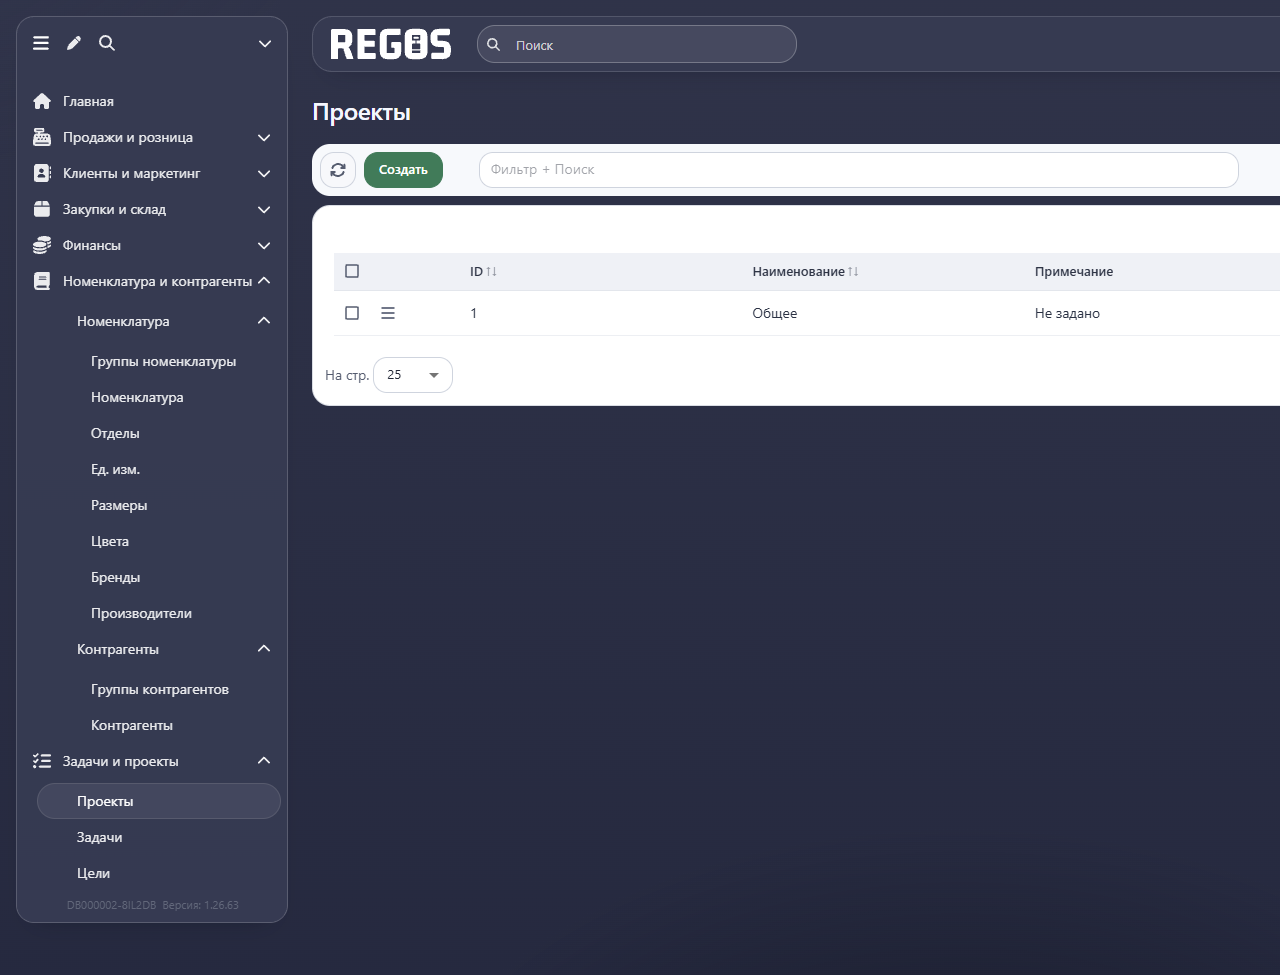Image resolution: width=1280 pixels, height=975 pixels.
Task: Click the Фильтр + Поиск field
Action: [858, 170]
